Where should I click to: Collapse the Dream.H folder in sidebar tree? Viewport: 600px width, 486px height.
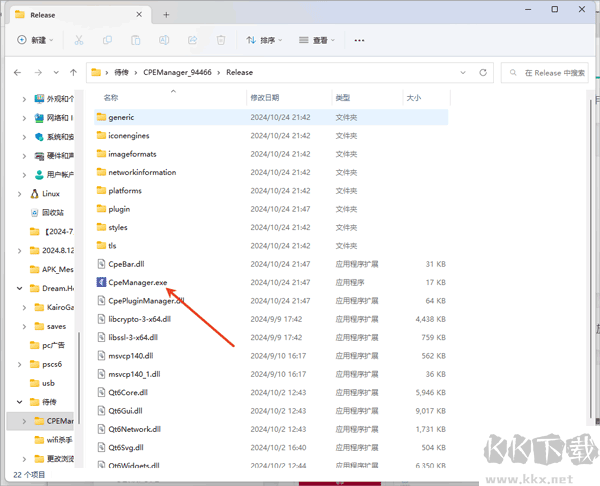24,288
